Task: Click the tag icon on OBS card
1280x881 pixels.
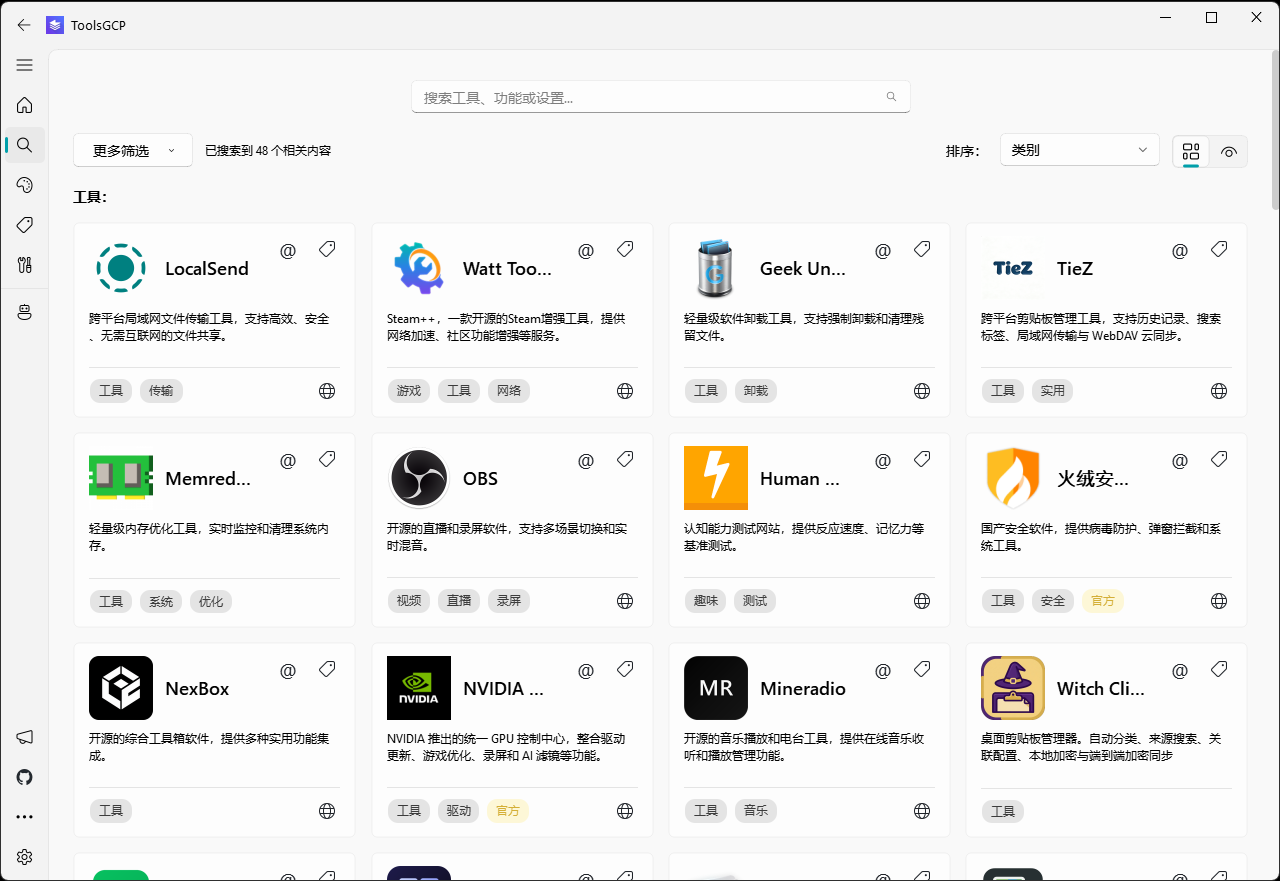Action: [625, 459]
